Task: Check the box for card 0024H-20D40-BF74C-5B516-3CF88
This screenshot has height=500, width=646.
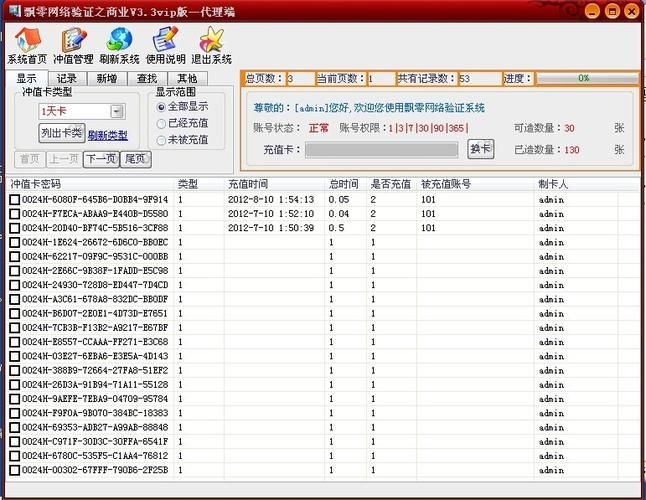Action: [15, 228]
